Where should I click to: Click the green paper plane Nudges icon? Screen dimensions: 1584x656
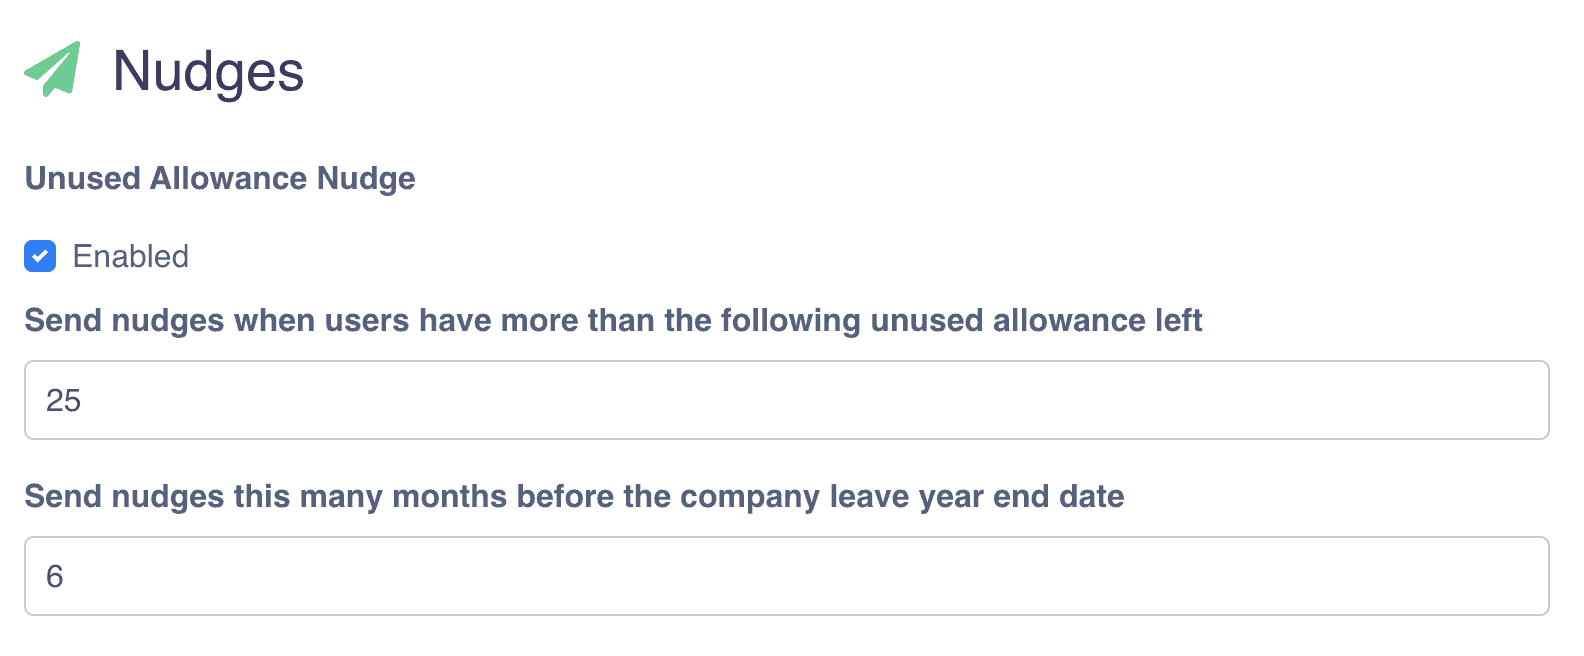(53, 69)
